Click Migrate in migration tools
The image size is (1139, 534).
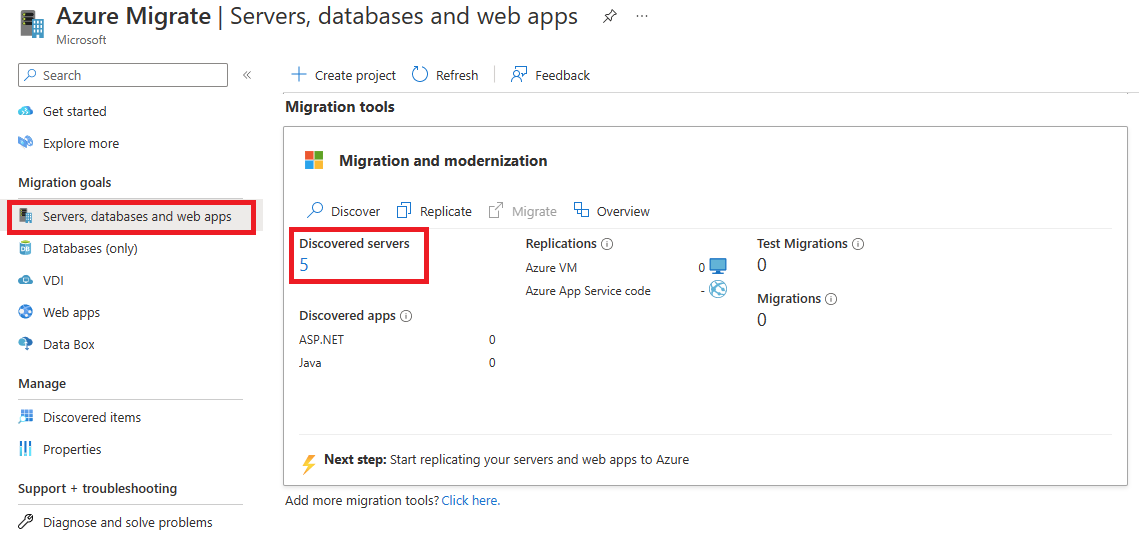pos(522,211)
